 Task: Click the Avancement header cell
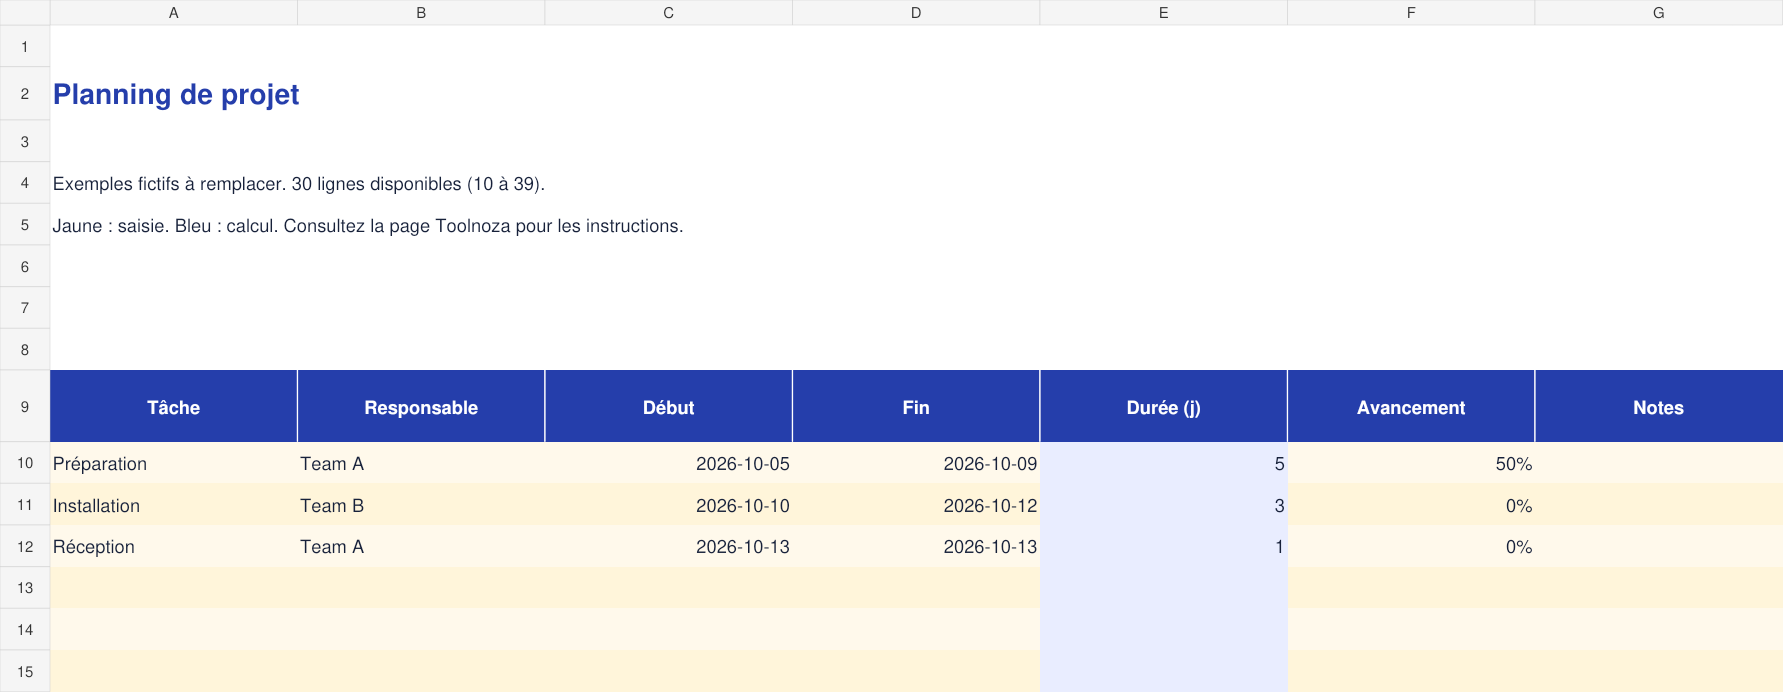coord(1411,407)
